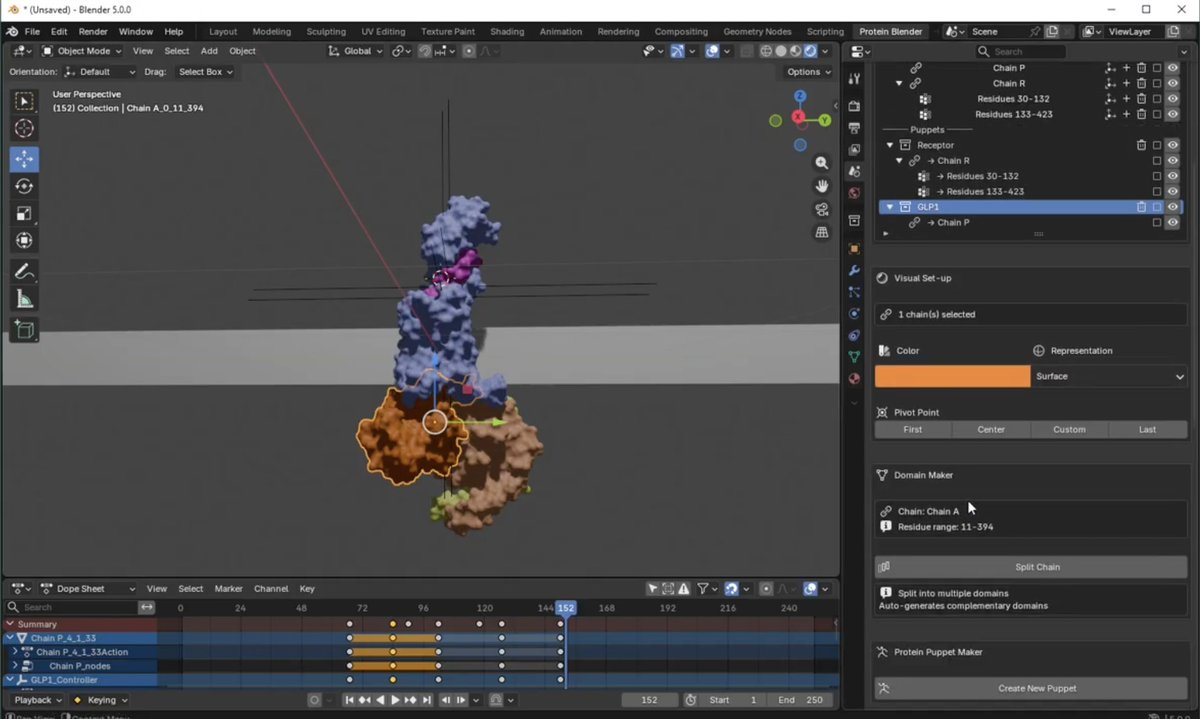Click the End frame field

click(801, 700)
